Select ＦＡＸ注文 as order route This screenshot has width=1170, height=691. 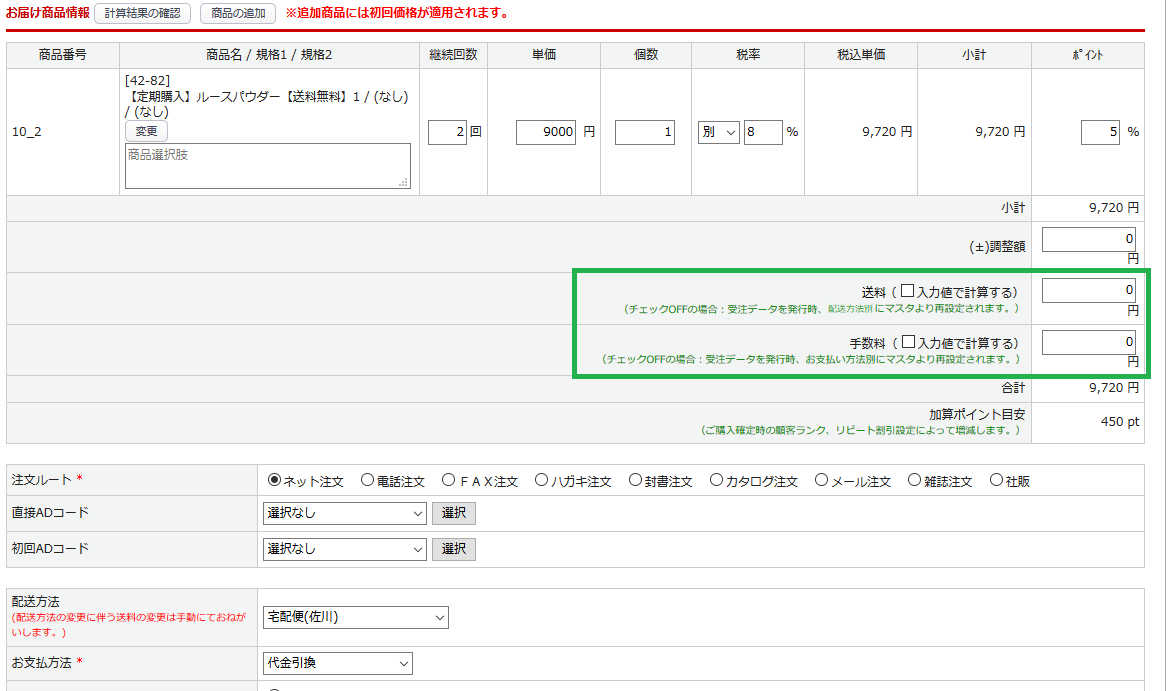[448, 480]
